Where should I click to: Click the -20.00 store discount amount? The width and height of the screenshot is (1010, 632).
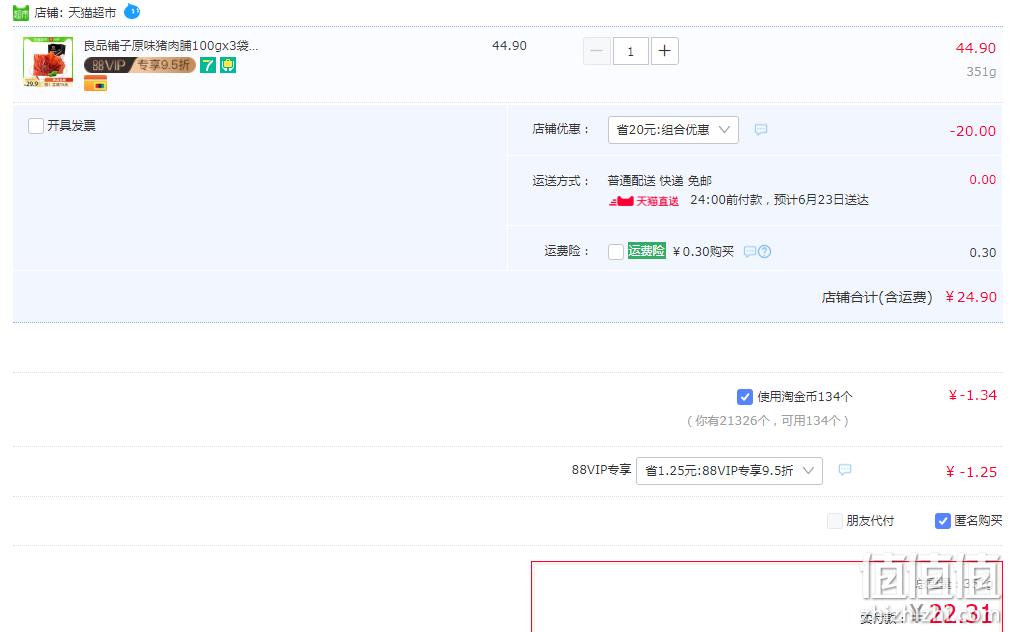(973, 131)
